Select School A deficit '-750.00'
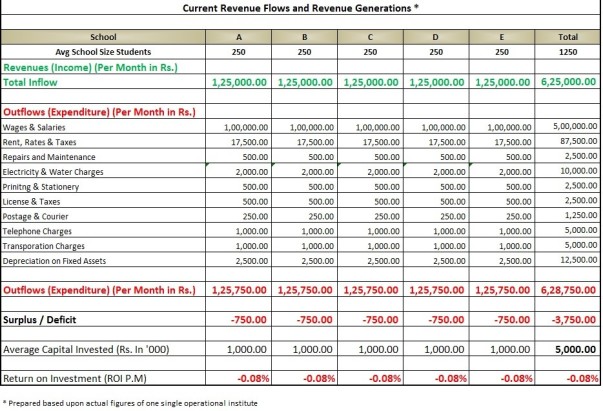Screen dimensions: 603x411 (248, 320)
